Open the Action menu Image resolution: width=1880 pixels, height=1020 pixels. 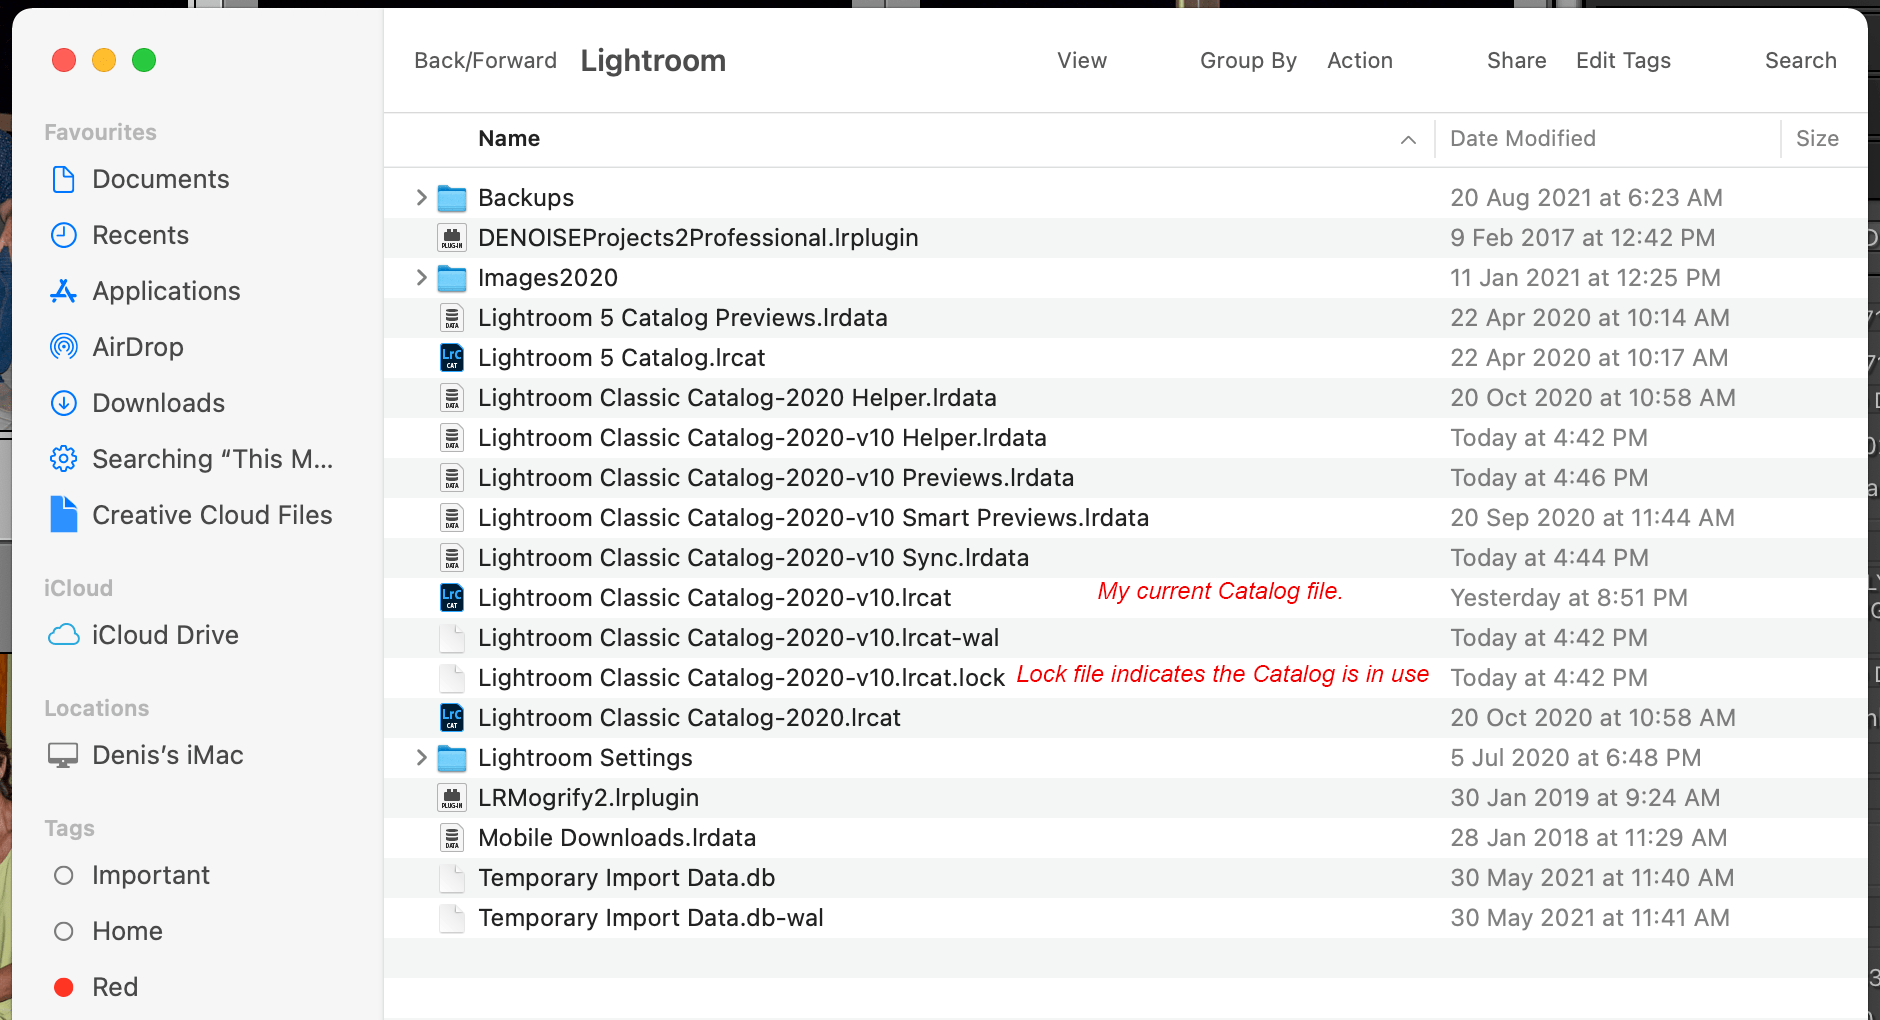pos(1359,60)
